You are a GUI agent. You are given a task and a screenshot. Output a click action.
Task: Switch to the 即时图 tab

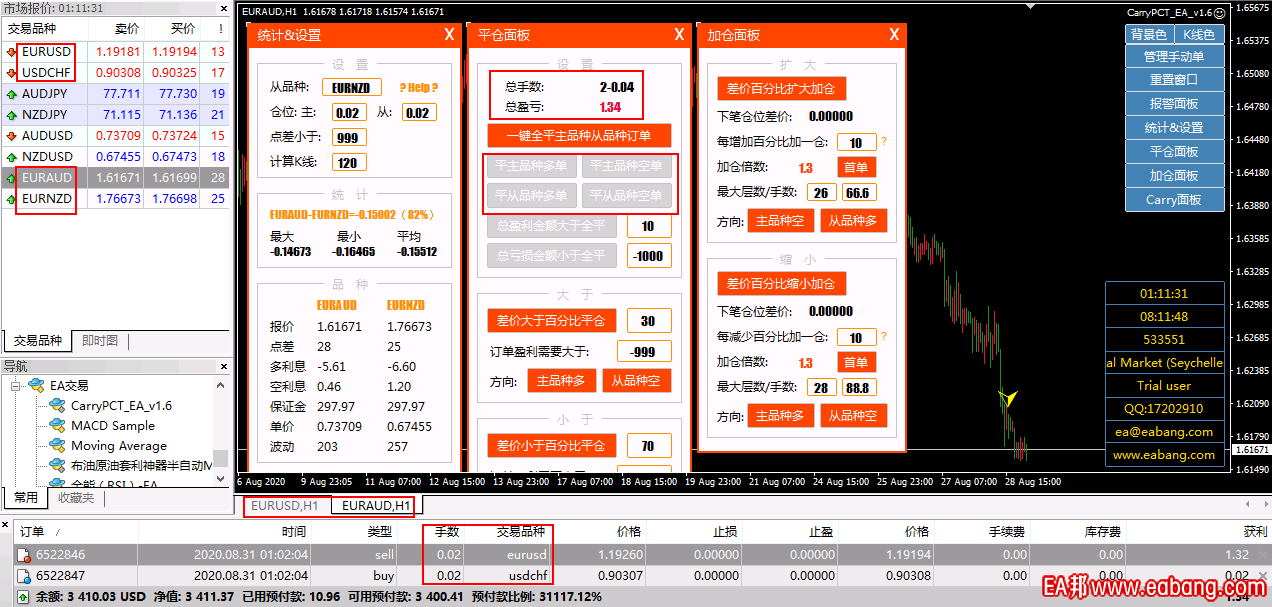[x=100, y=341]
